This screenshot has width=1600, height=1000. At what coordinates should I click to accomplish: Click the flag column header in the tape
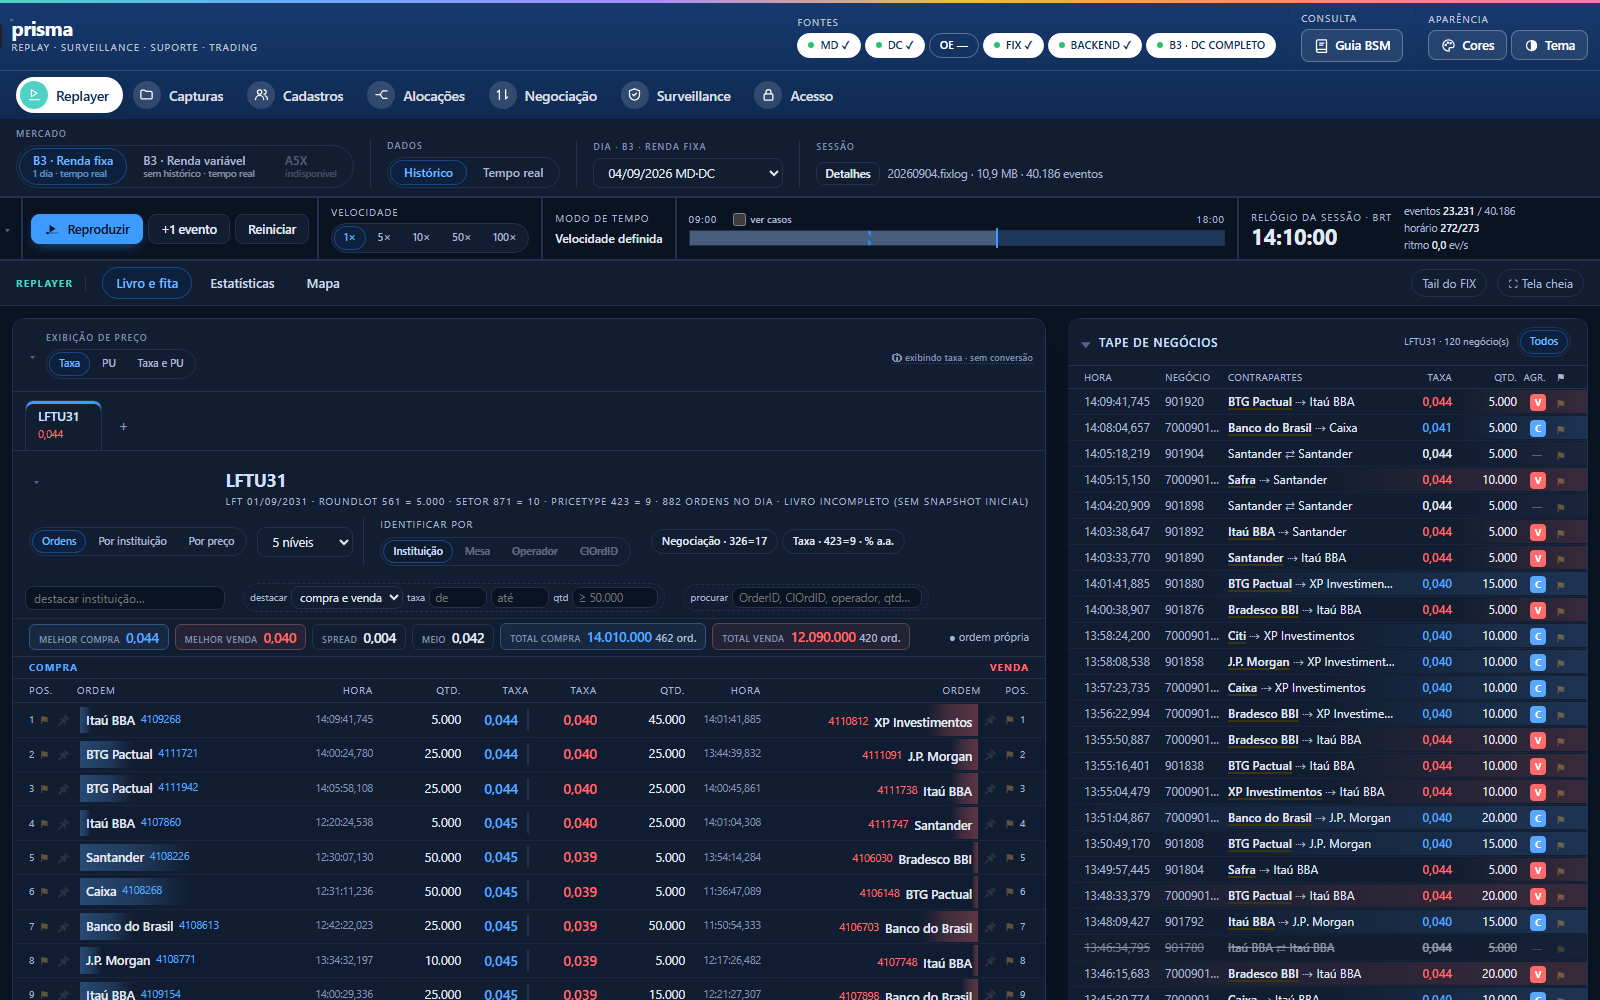coord(1561,377)
